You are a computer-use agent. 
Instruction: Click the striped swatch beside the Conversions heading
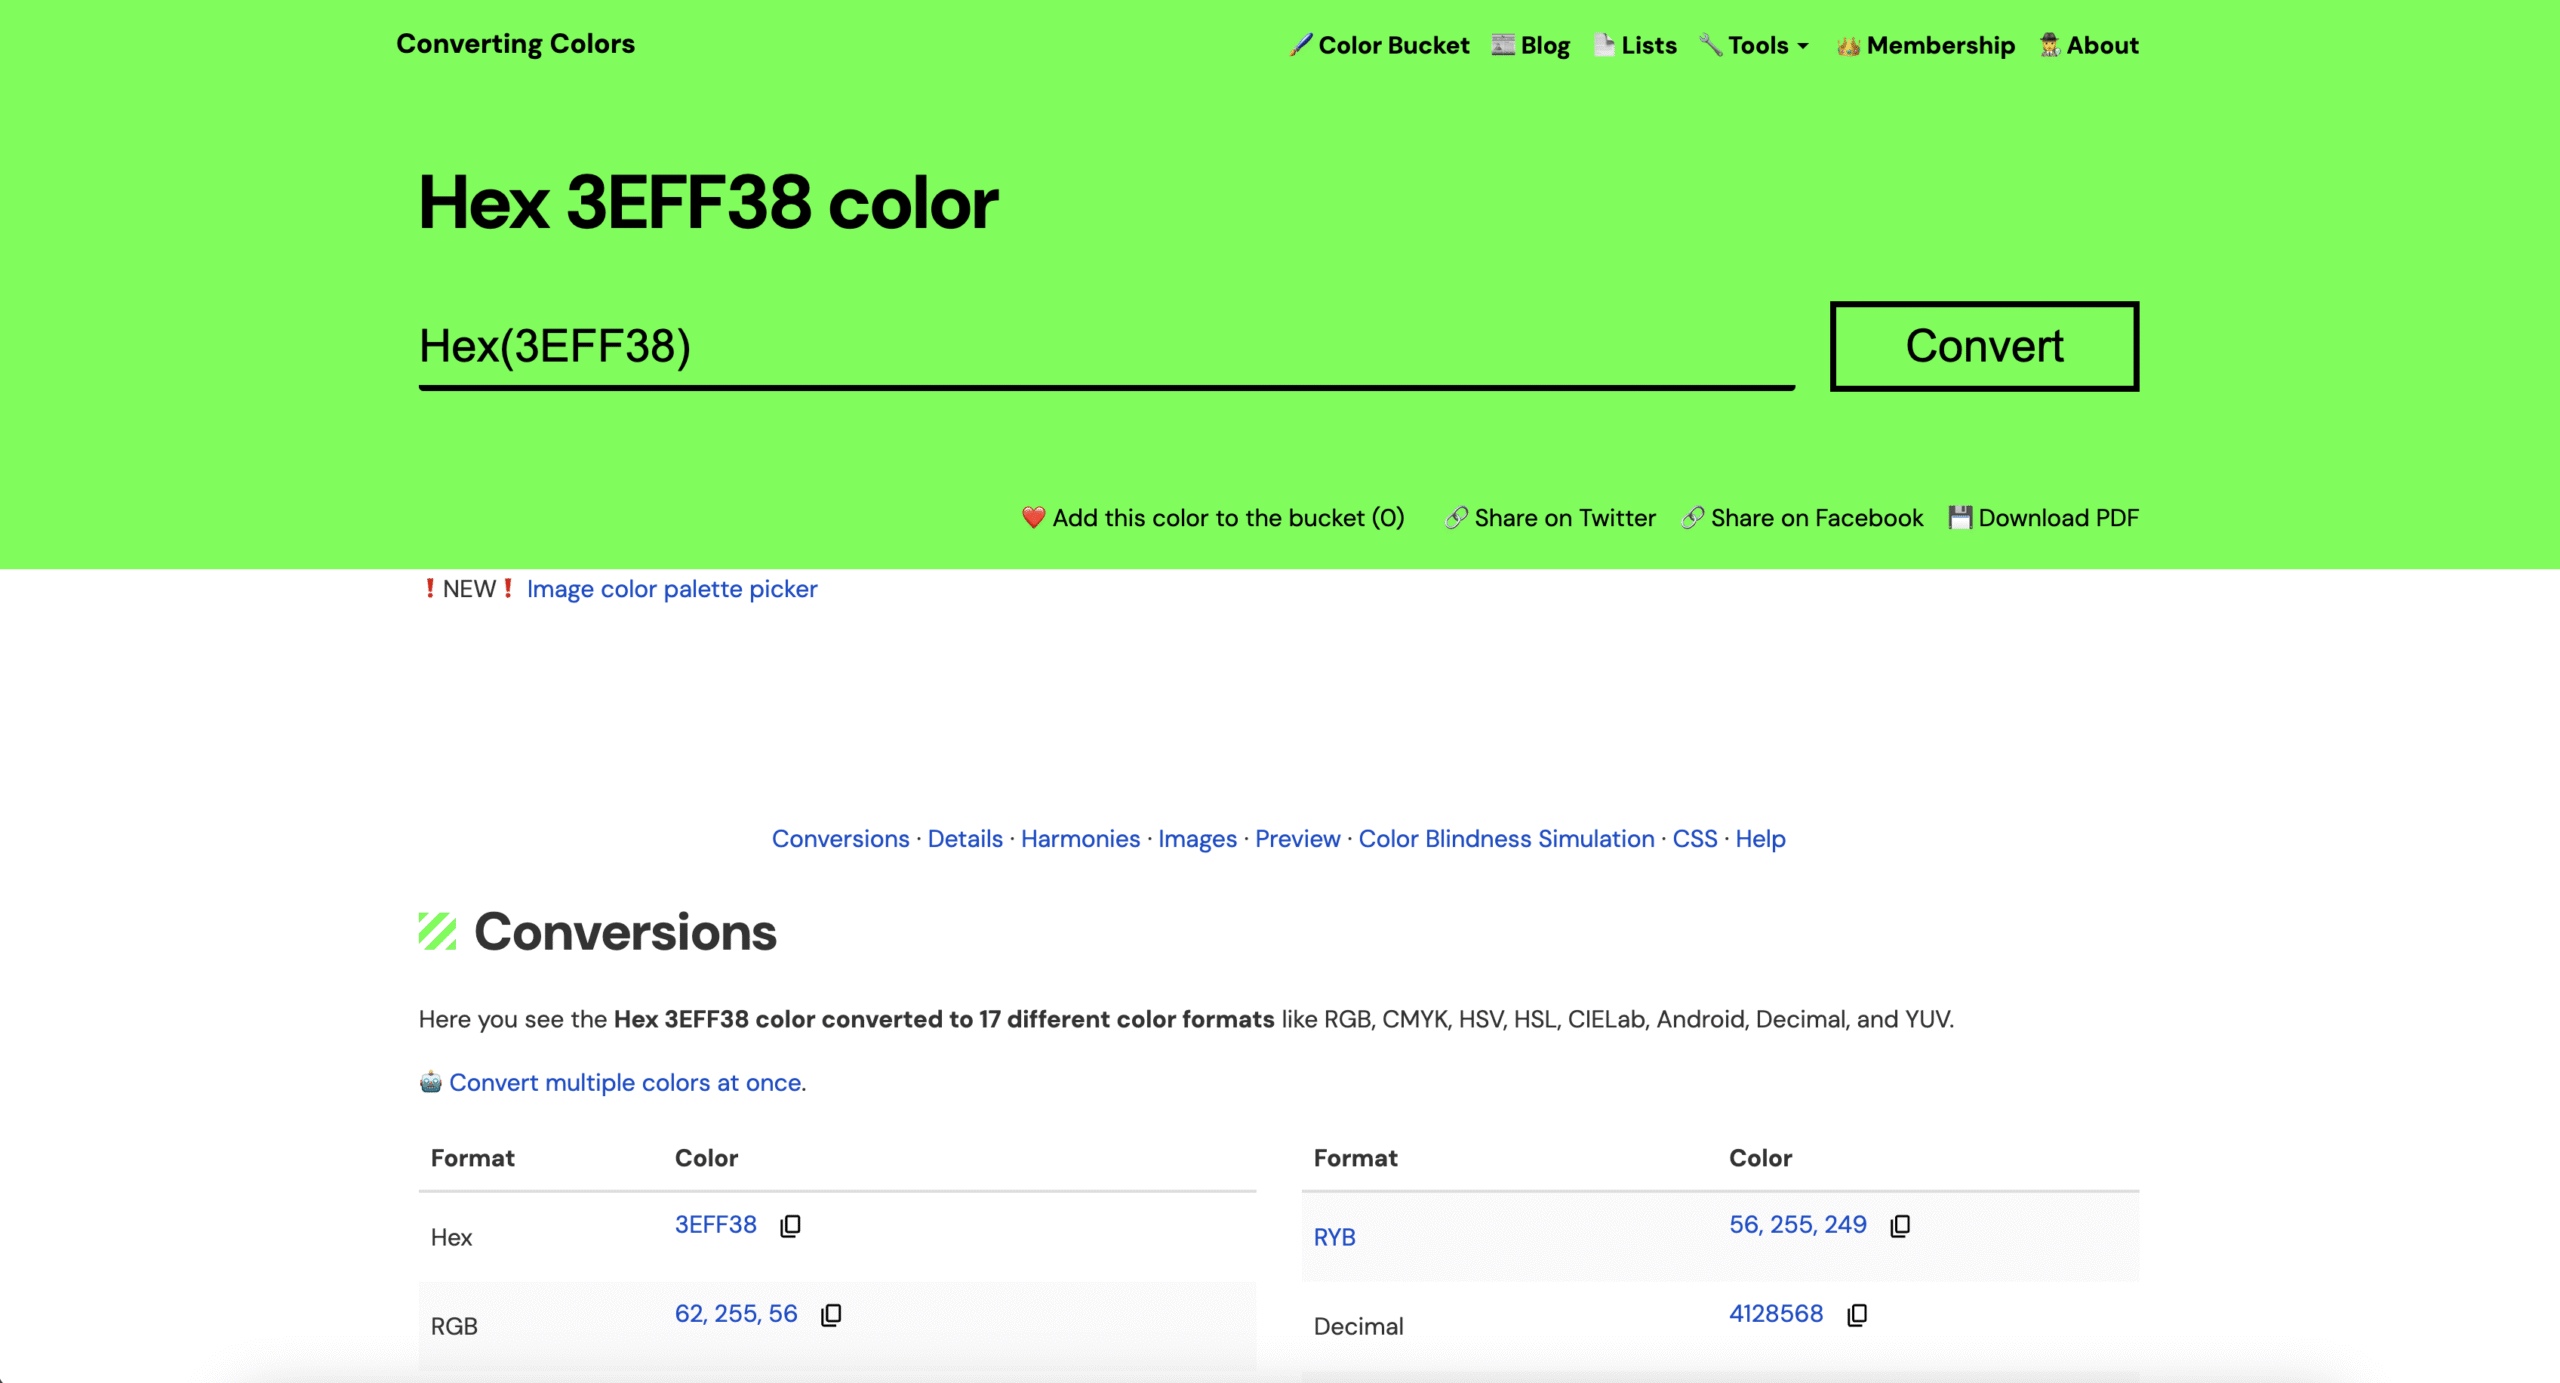pos(436,932)
